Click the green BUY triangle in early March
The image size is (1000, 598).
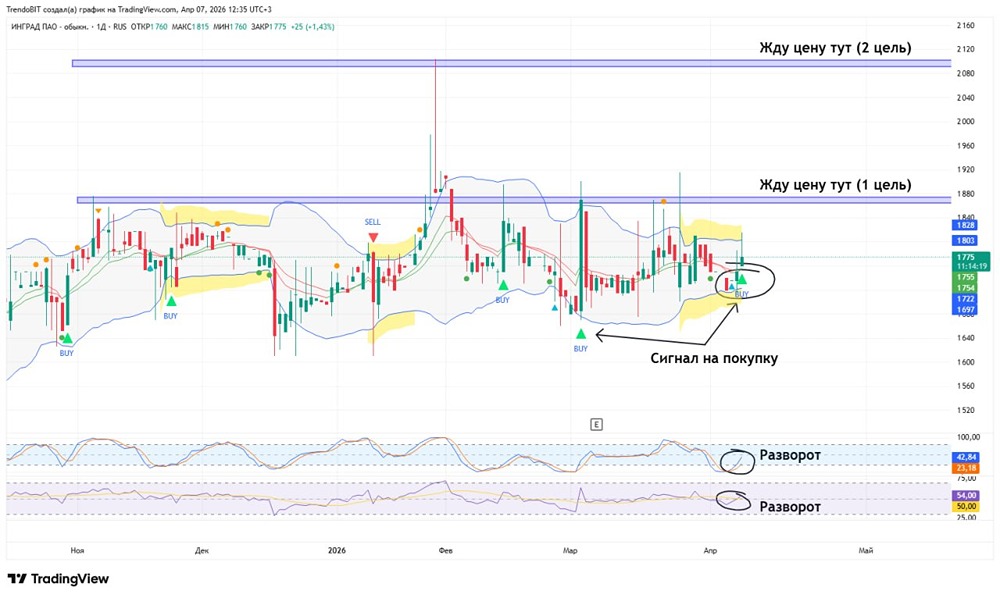(x=580, y=334)
